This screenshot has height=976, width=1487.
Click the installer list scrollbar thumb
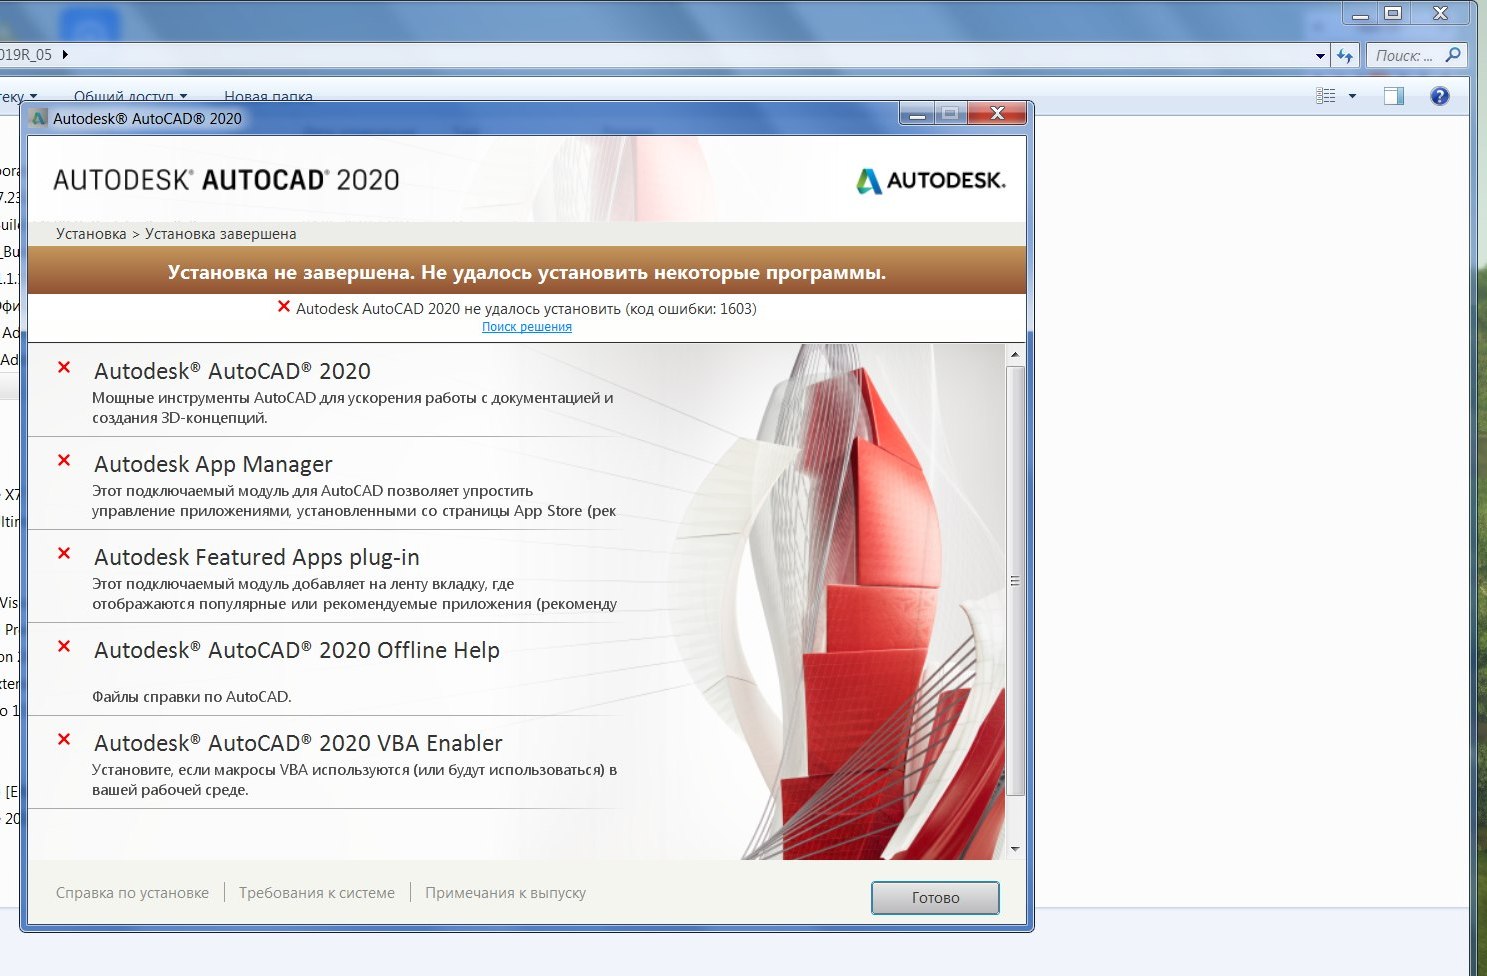tap(1015, 581)
